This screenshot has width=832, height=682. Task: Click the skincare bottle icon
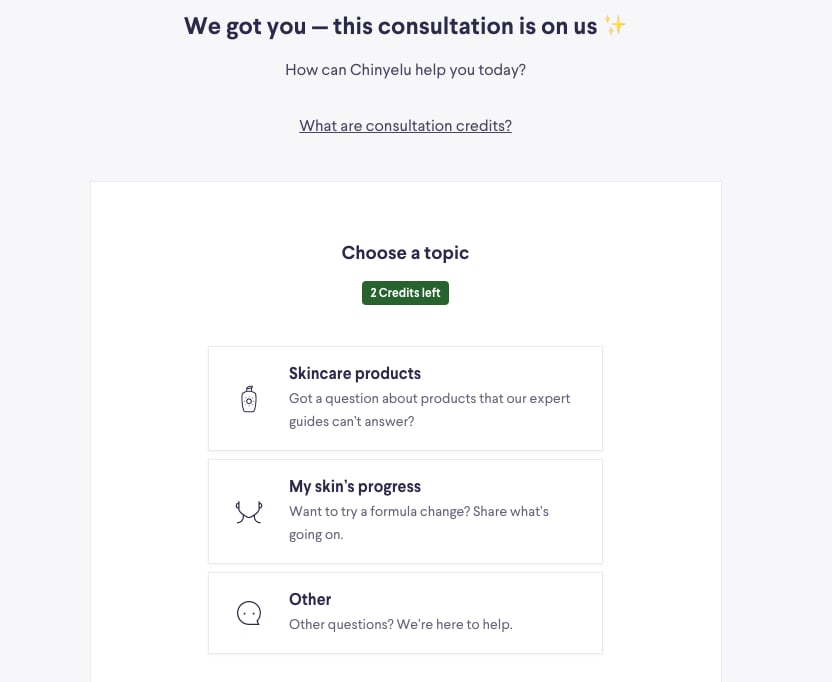249,399
